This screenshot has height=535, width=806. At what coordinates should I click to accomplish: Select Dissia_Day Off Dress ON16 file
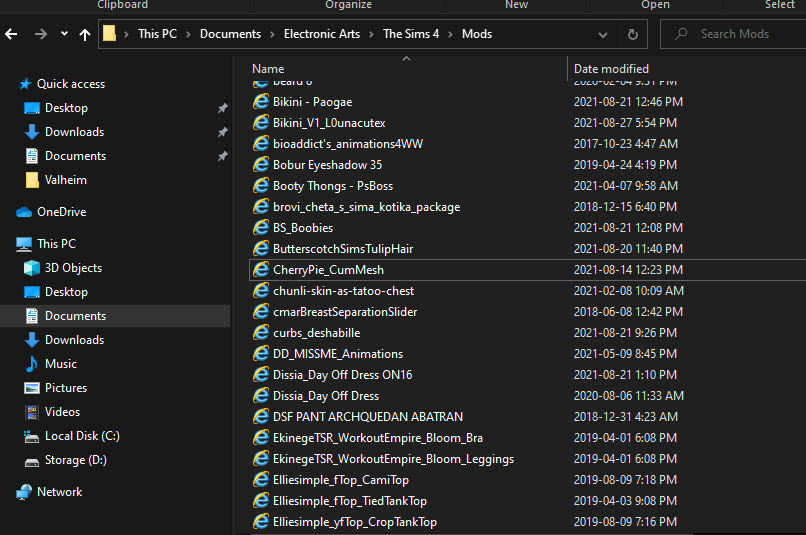point(342,375)
